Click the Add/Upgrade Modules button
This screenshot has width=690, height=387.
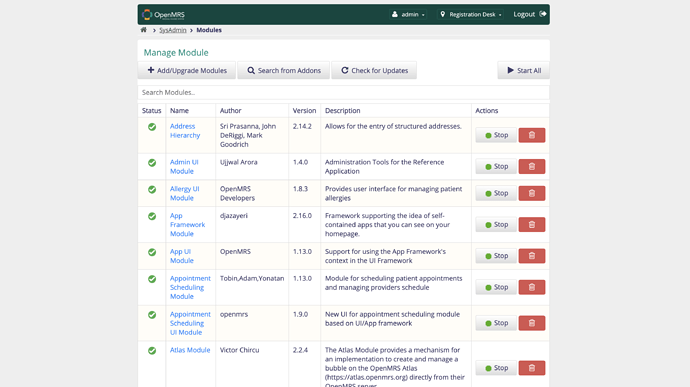[187, 70]
